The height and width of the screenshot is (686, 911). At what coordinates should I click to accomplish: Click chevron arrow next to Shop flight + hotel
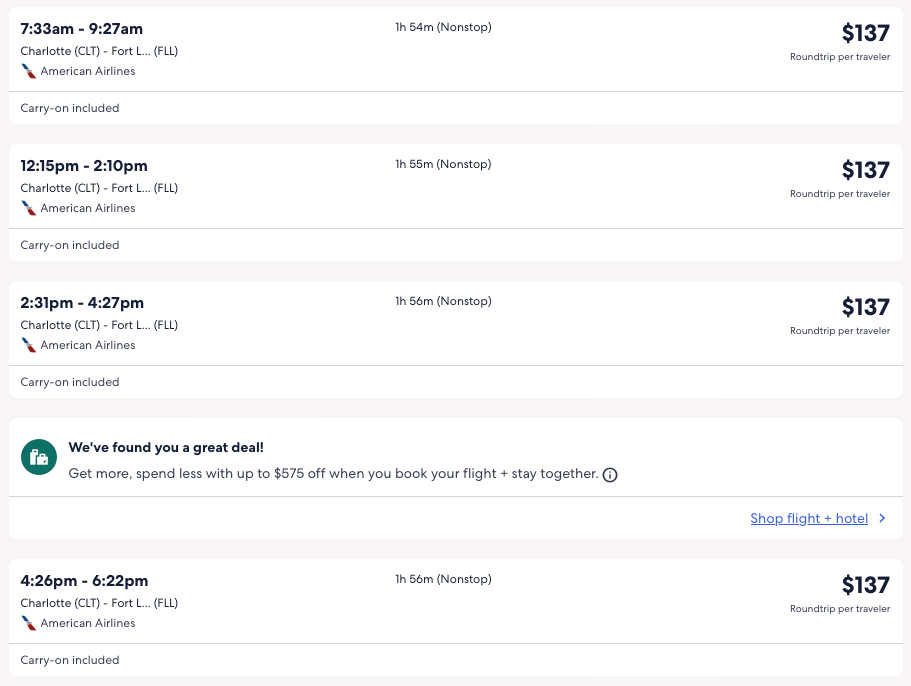coord(882,518)
